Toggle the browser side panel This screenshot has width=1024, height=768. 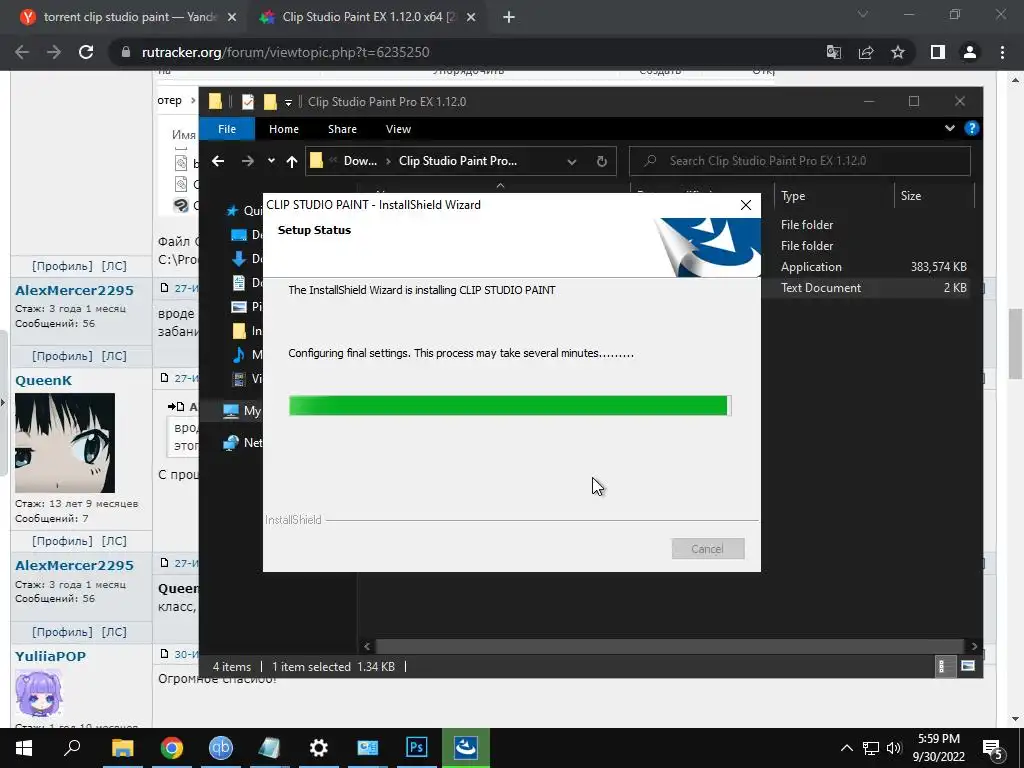pyautogui.click(x=938, y=52)
